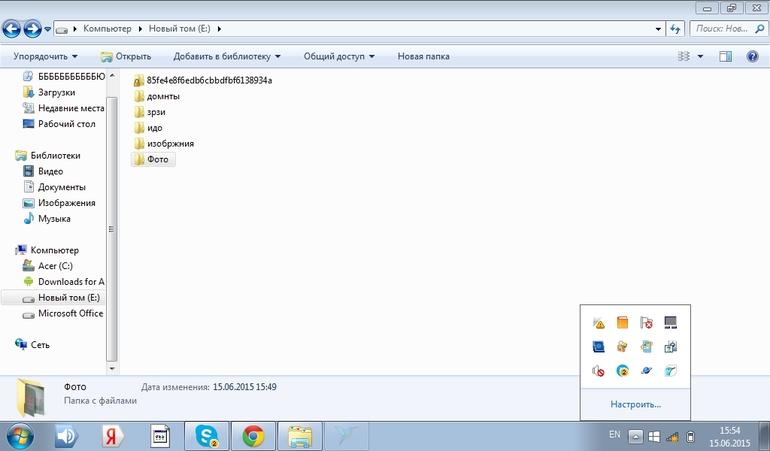This screenshot has height=451, width=770.
Task: Click the Yandex taskbar icon
Action: [x=115, y=436]
